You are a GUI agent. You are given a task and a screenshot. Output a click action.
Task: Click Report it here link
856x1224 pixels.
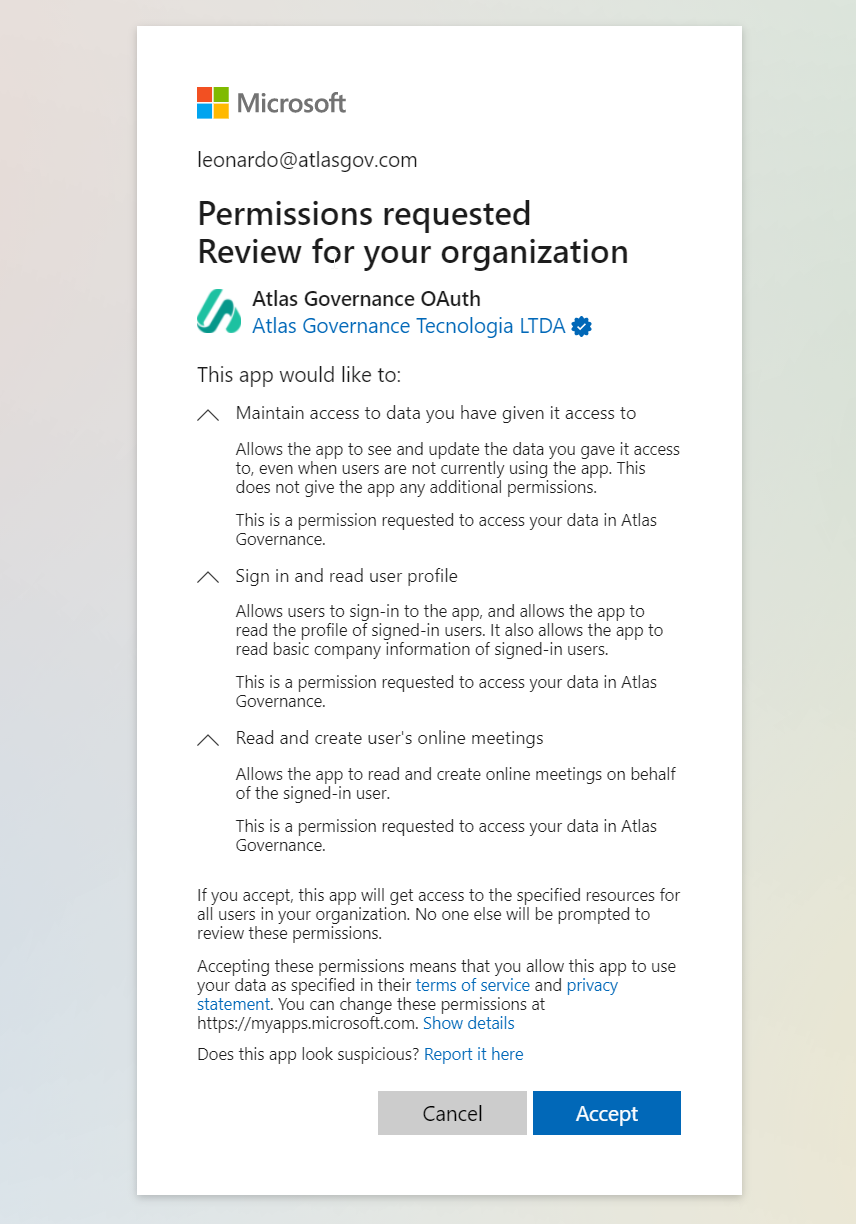pos(474,1054)
